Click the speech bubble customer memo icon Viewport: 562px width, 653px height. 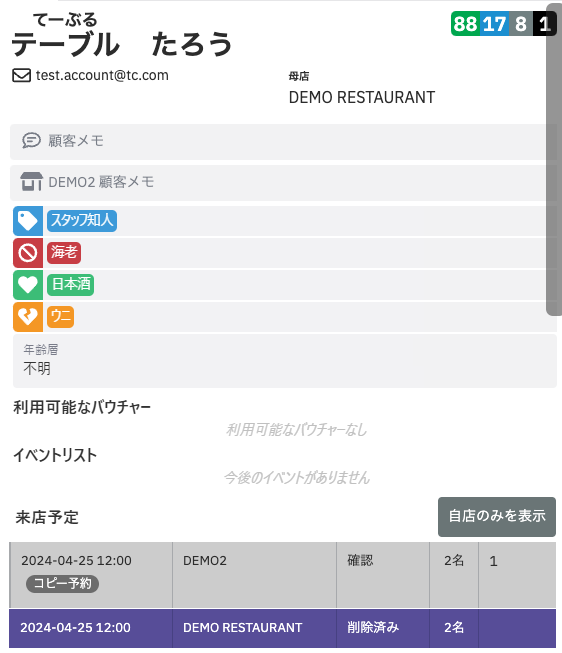[x=31, y=141]
